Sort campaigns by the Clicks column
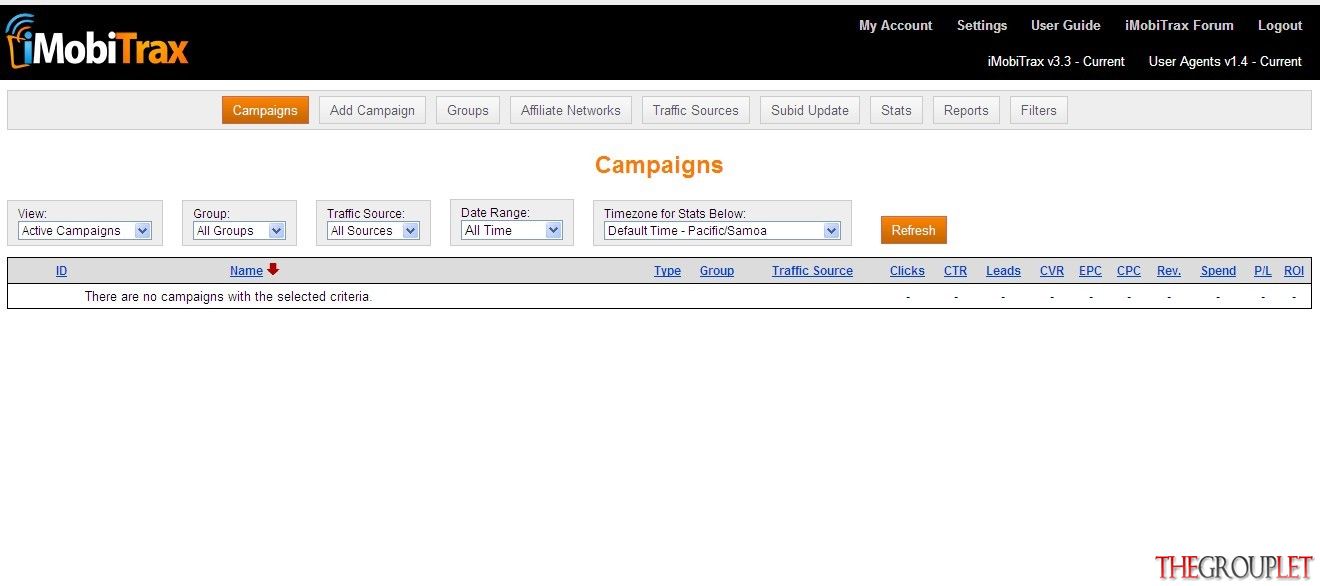 click(x=907, y=271)
